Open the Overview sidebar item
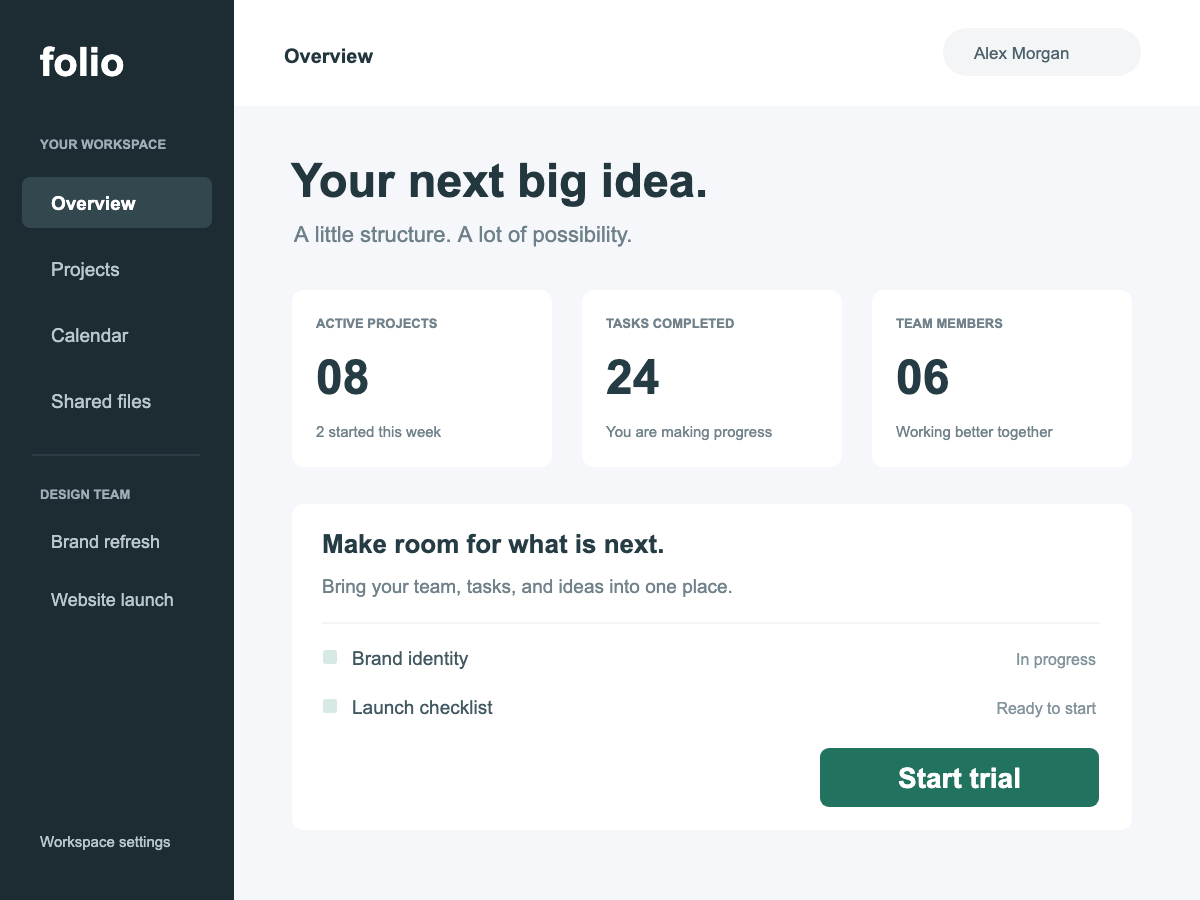This screenshot has width=1200, height=900. (x=117, y=203)
